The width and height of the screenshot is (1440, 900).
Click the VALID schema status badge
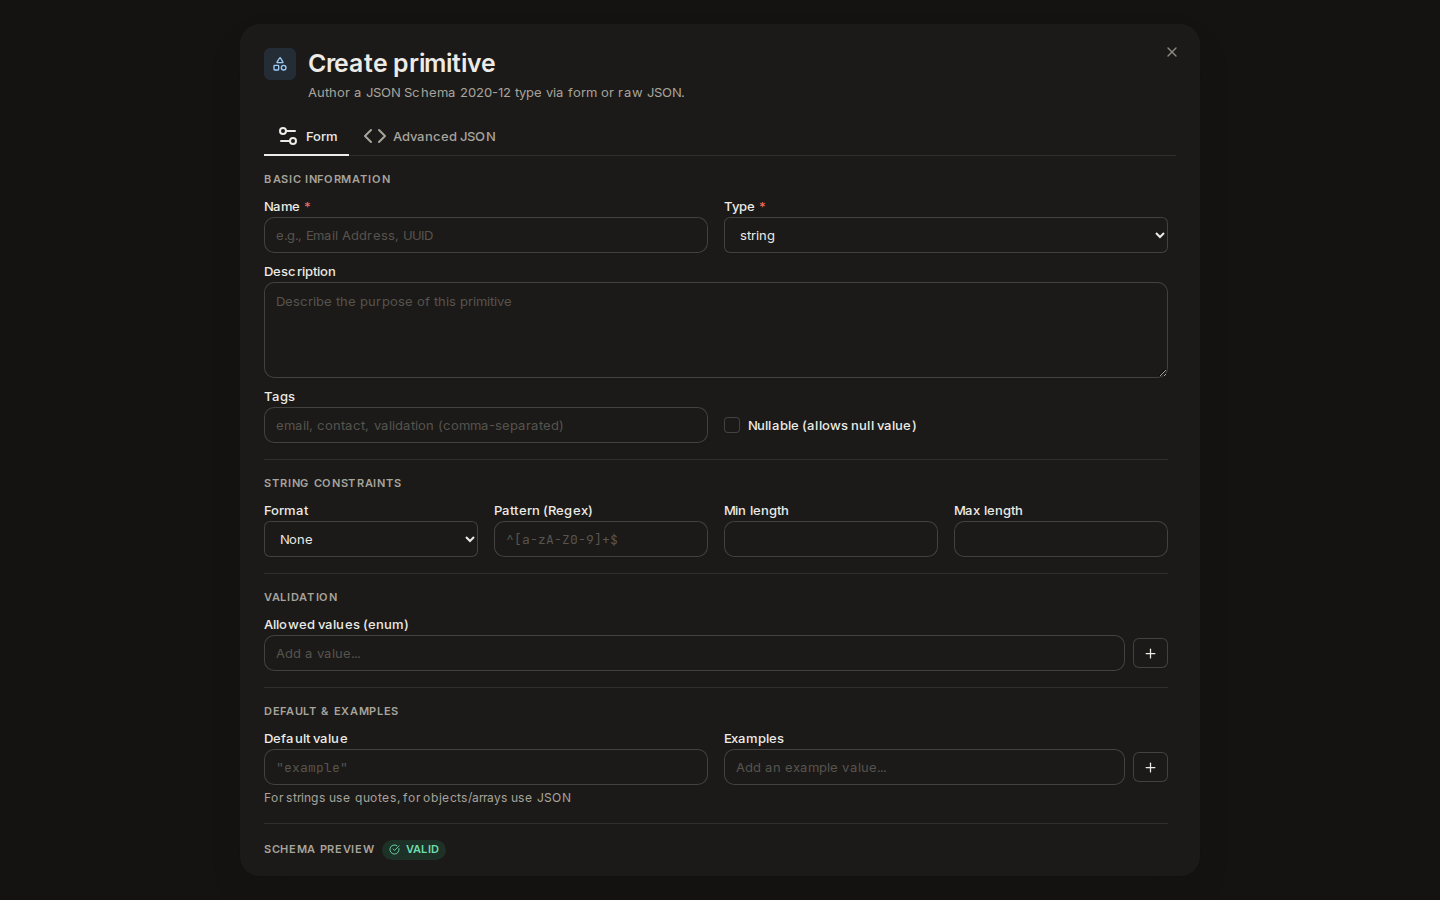pos(414,849)
